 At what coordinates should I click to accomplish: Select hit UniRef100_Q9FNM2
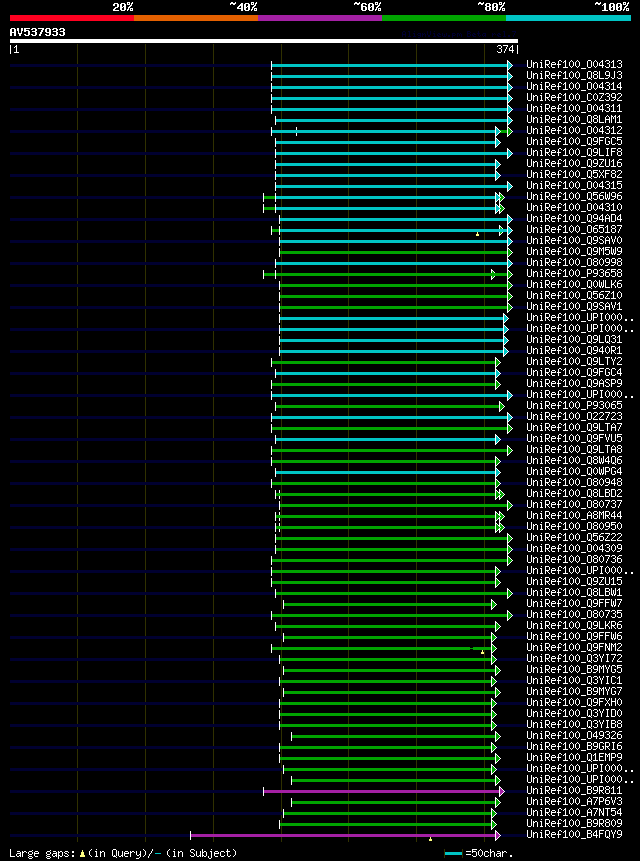(574, 647)
